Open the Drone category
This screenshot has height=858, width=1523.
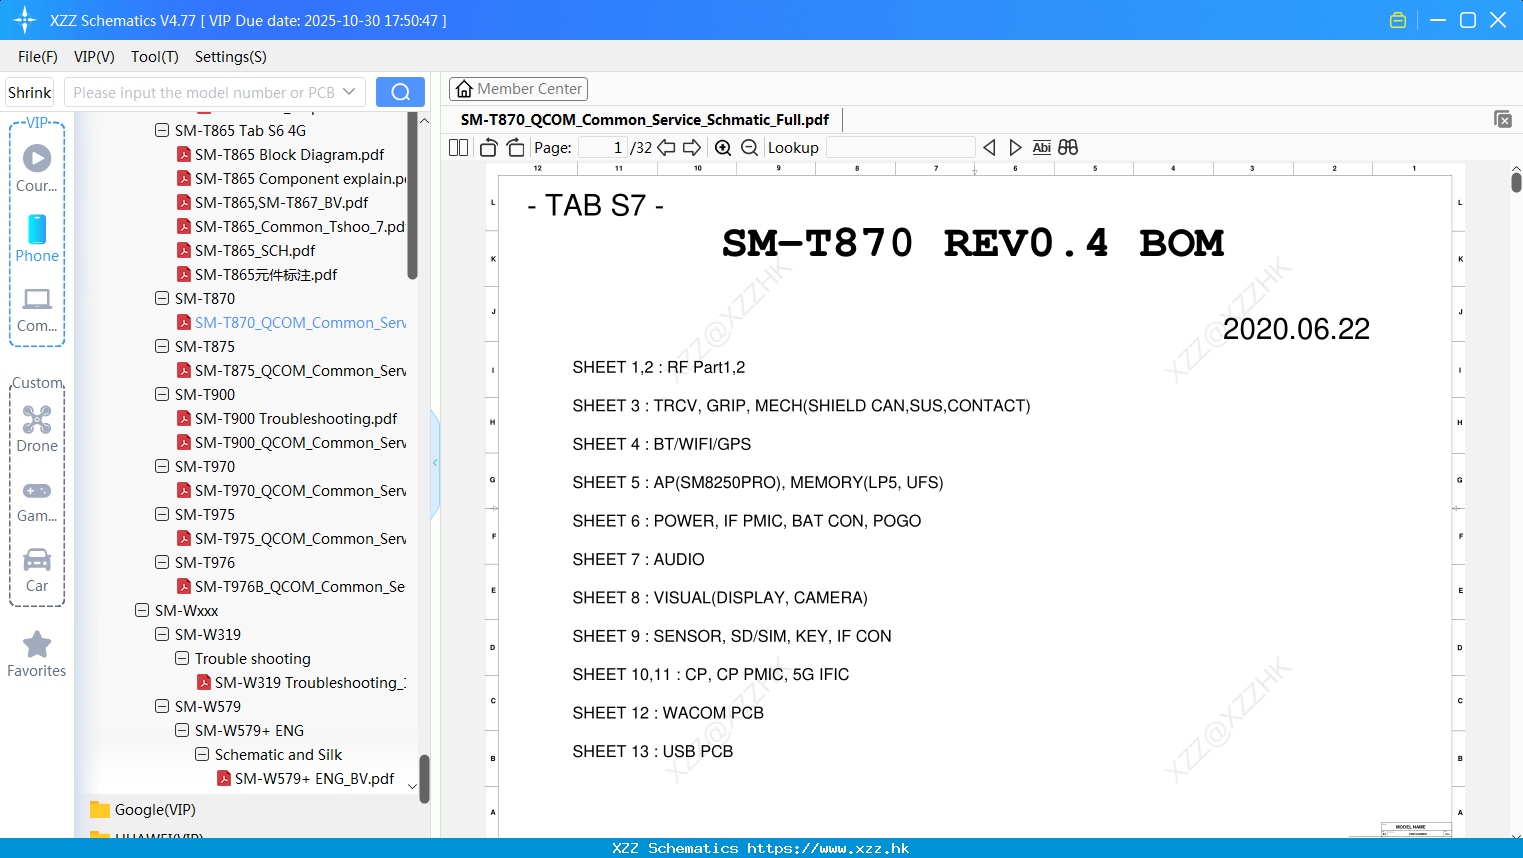click(37, 429)
